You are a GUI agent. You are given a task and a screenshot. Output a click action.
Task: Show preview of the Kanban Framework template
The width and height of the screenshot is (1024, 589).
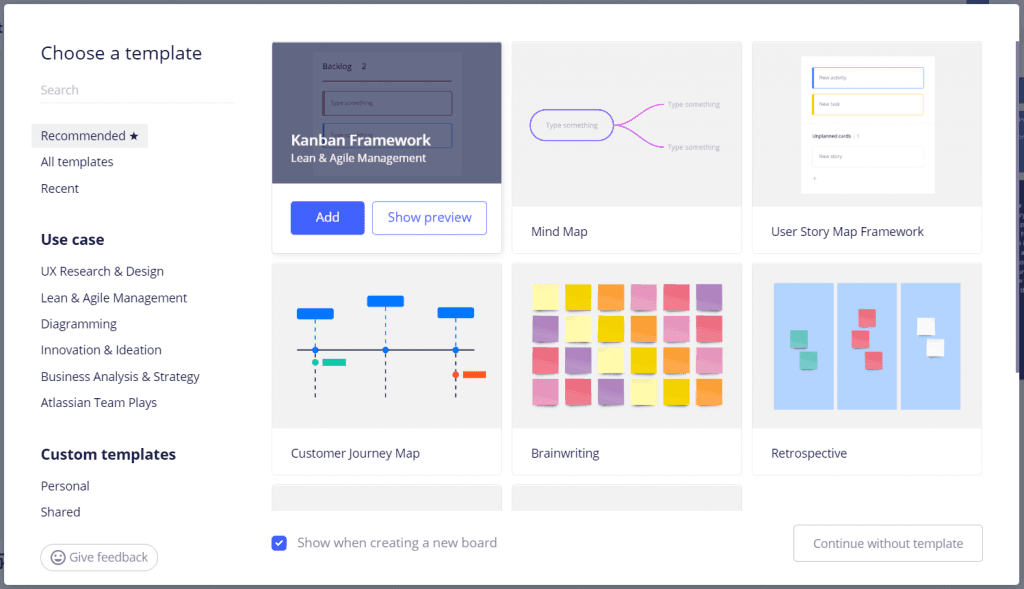coord(429,217)
